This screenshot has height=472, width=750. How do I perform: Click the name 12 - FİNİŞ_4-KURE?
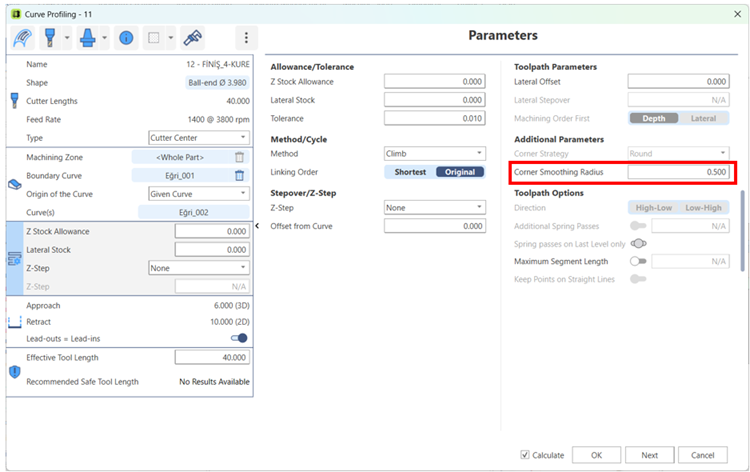tap(218, 64)
